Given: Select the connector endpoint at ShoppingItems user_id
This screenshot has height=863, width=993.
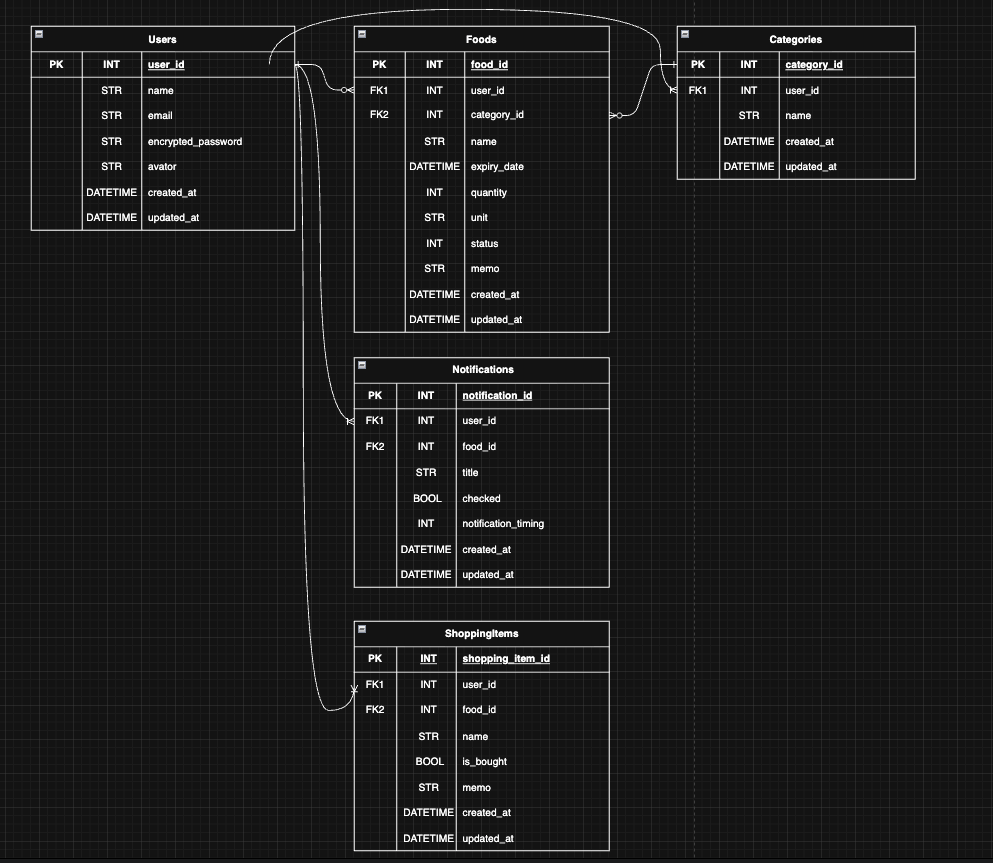Looking at the screenshot, I should tap(353, 688).
